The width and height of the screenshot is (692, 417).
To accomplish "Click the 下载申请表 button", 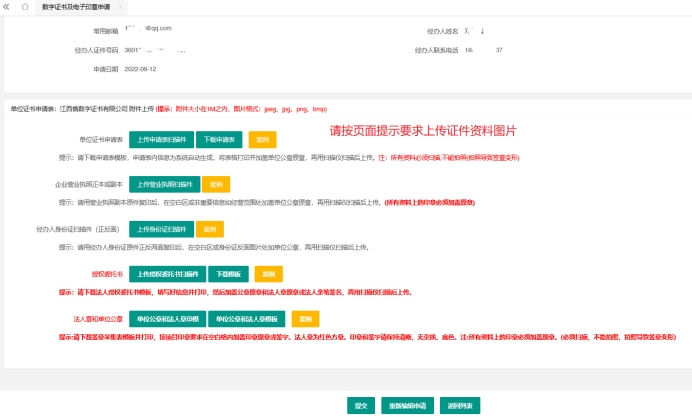I will pyautogui.click(x=219, y=140).
